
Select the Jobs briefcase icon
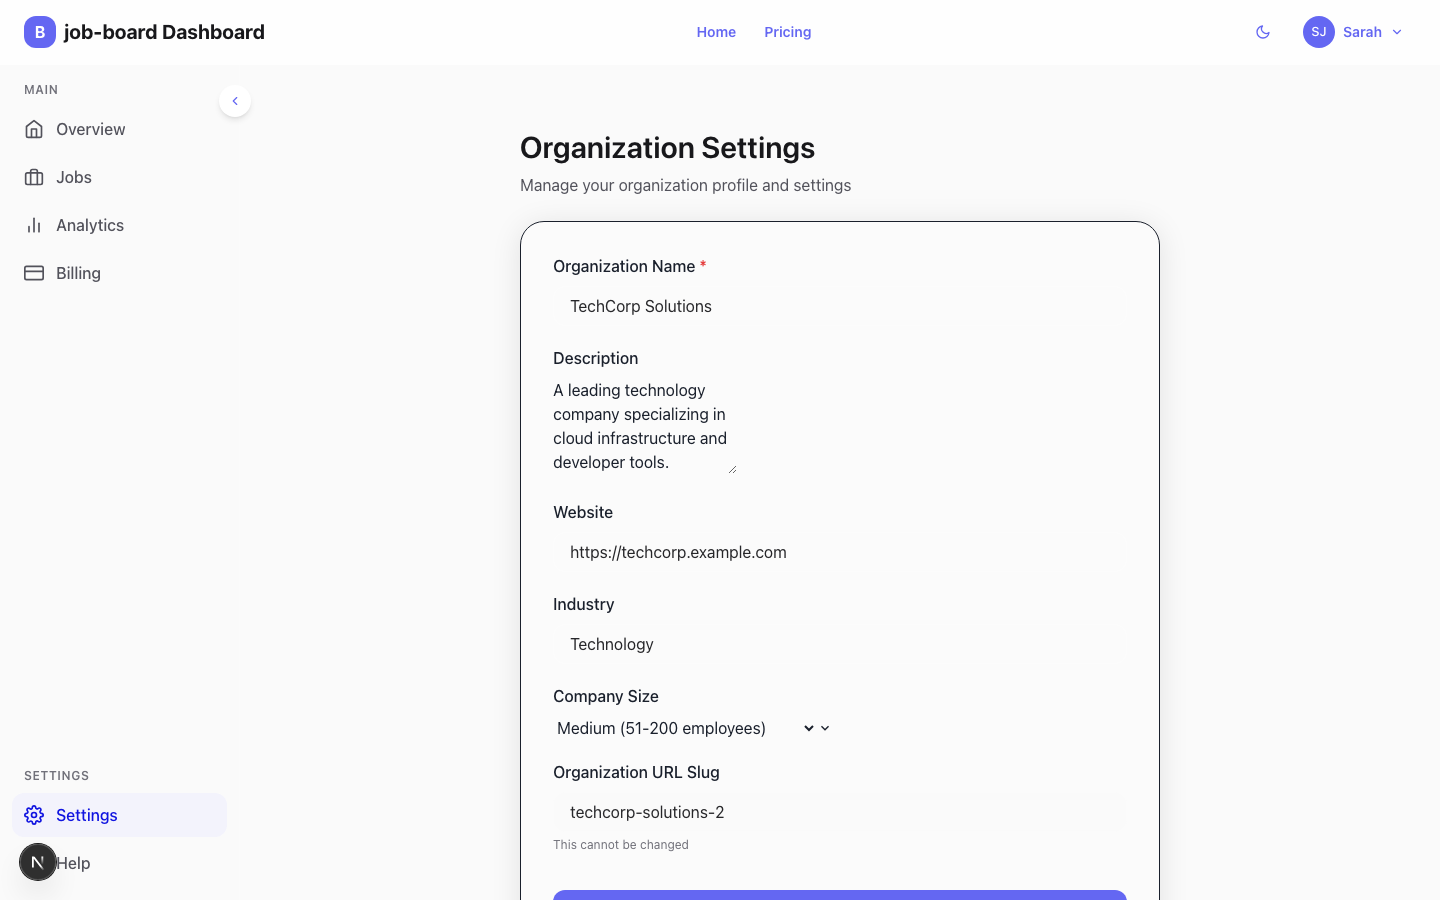coord(34,177)
